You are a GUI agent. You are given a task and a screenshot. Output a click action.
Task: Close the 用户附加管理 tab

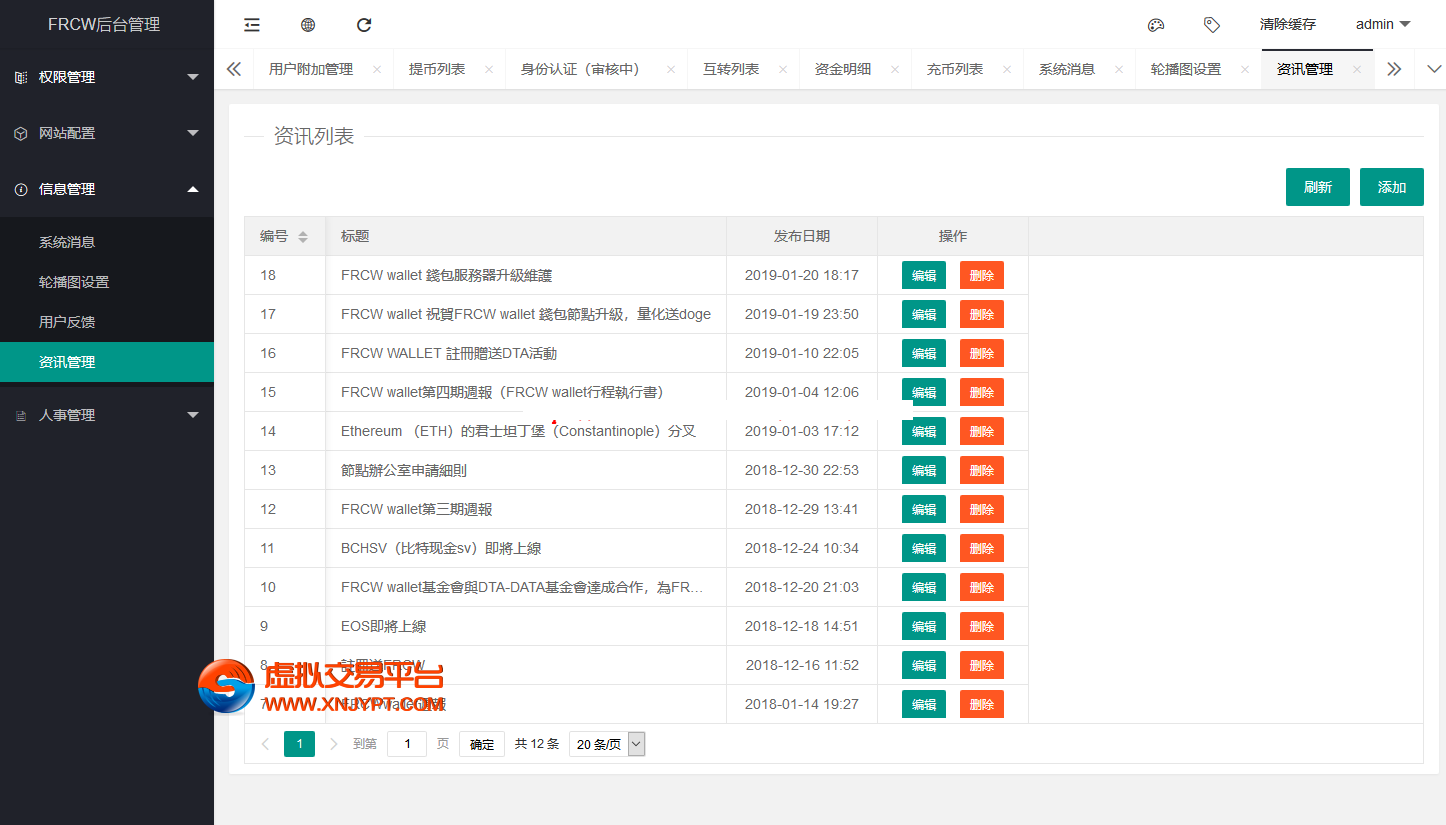coord(377,70)
